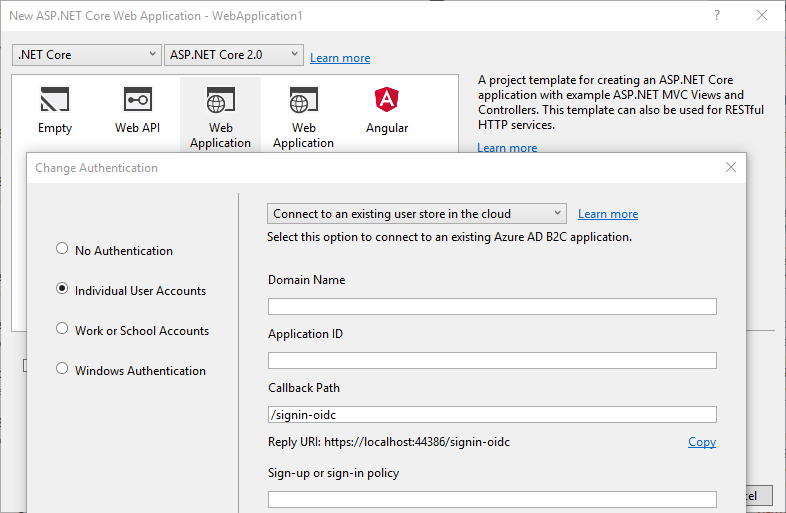Image resolution: width=786 pixels, height=513 pixels.
Task: Select Individual User Accounts radio button
Action: point(62,289)
